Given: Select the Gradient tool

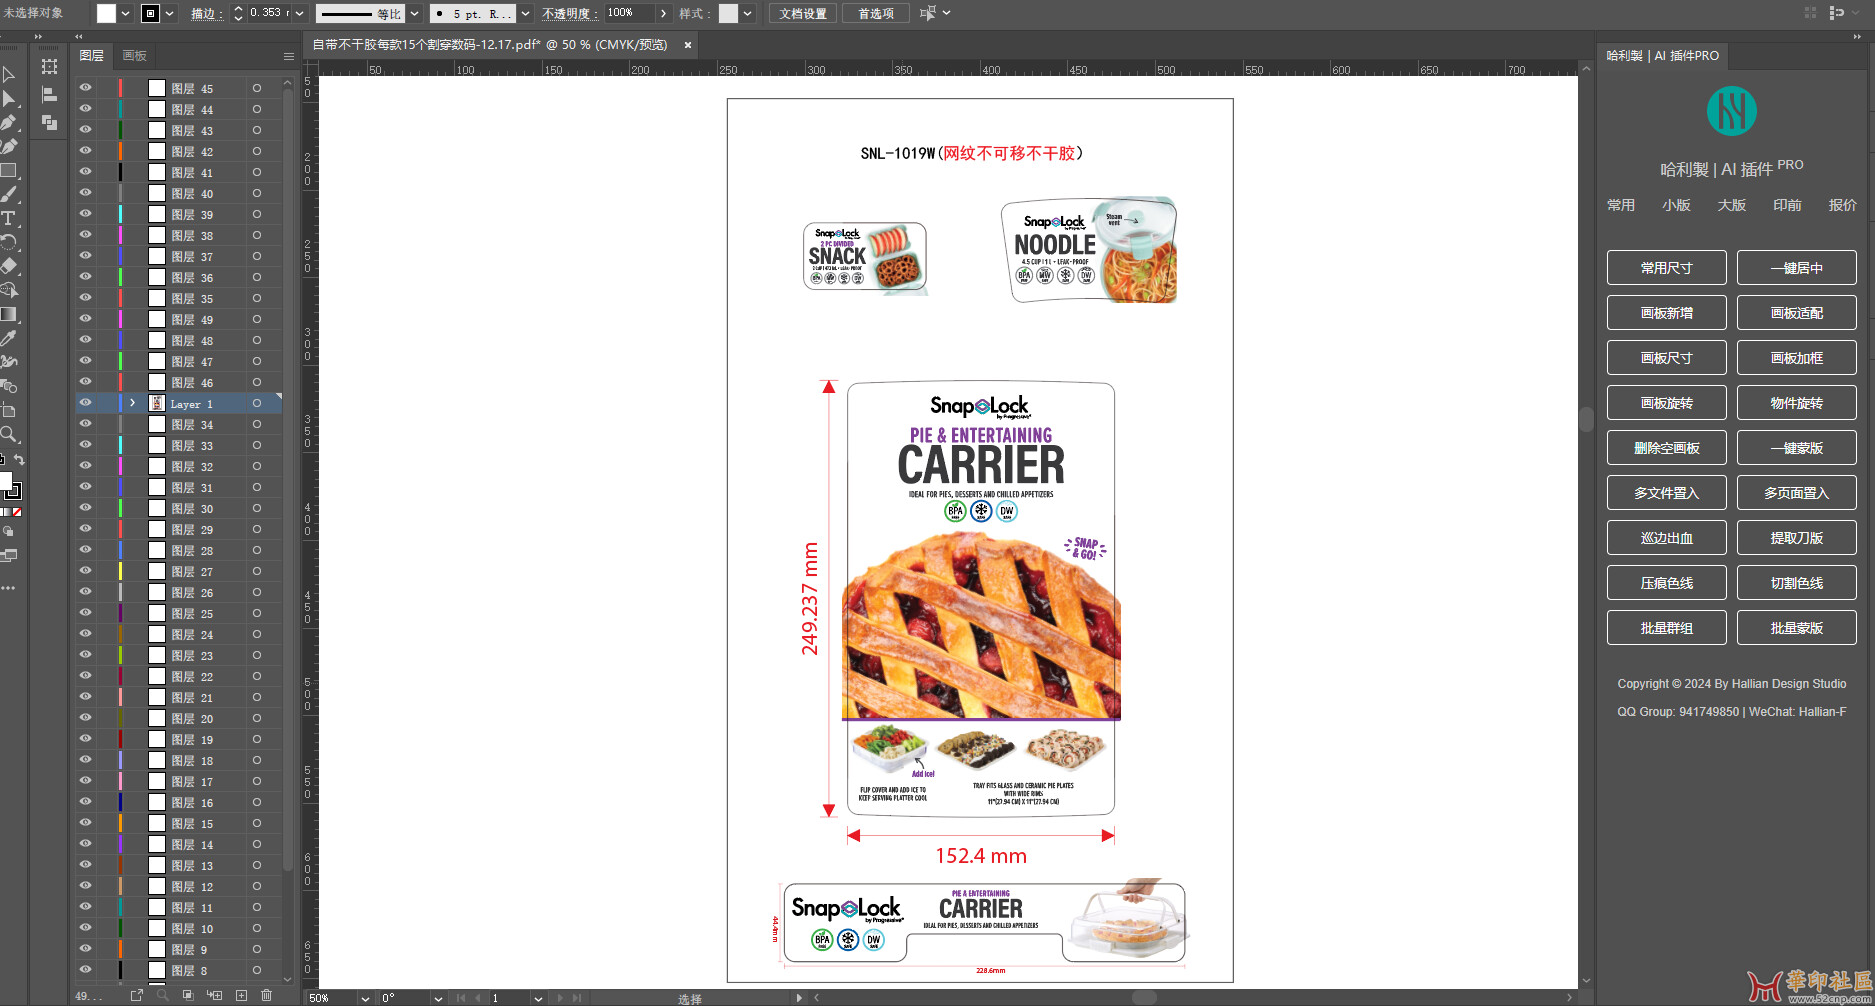Looking at the screenshot, I should 9,314.
